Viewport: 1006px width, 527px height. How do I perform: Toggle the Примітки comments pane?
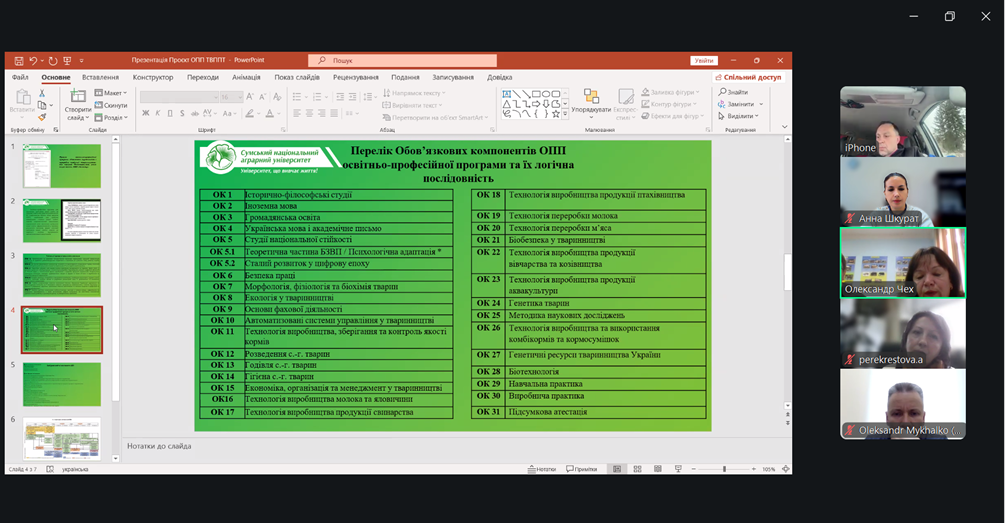click(x=582, y=469)
